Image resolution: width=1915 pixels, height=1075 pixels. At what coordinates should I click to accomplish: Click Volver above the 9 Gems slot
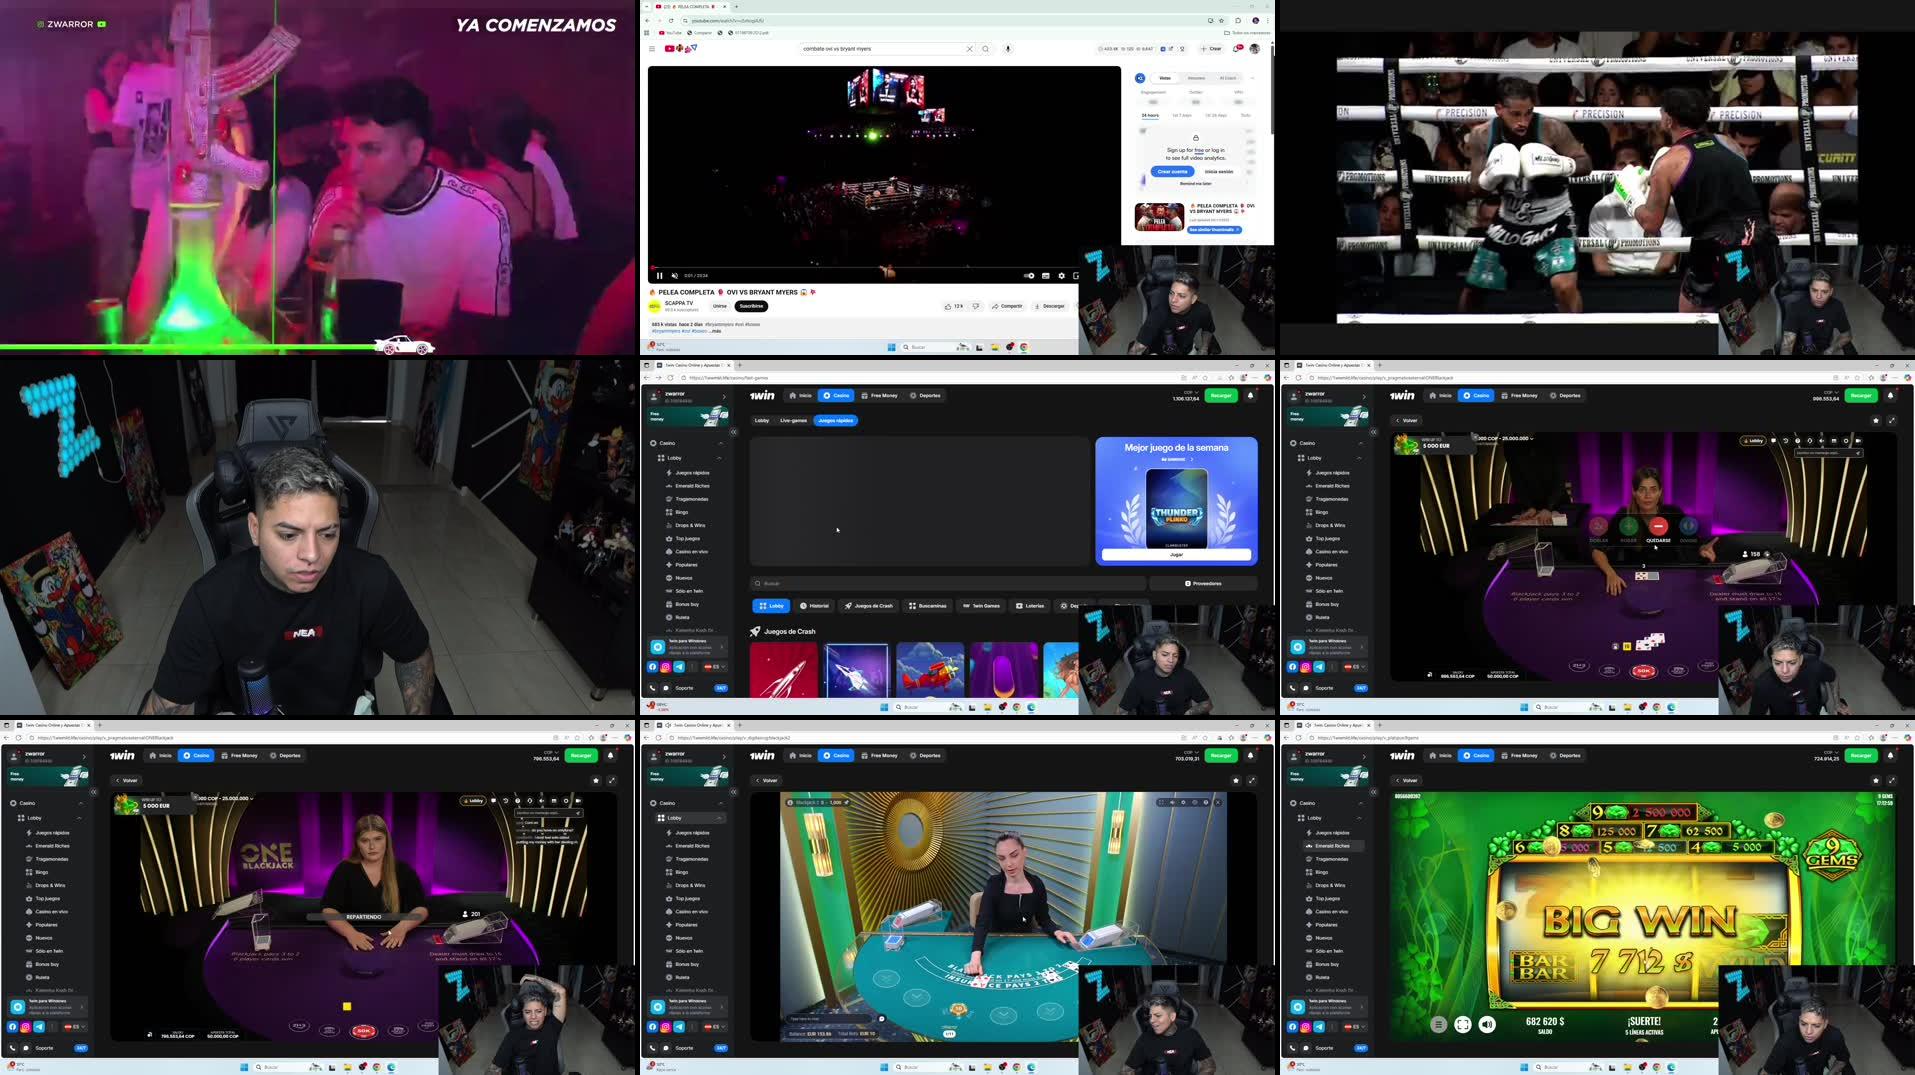point(1408,781)
